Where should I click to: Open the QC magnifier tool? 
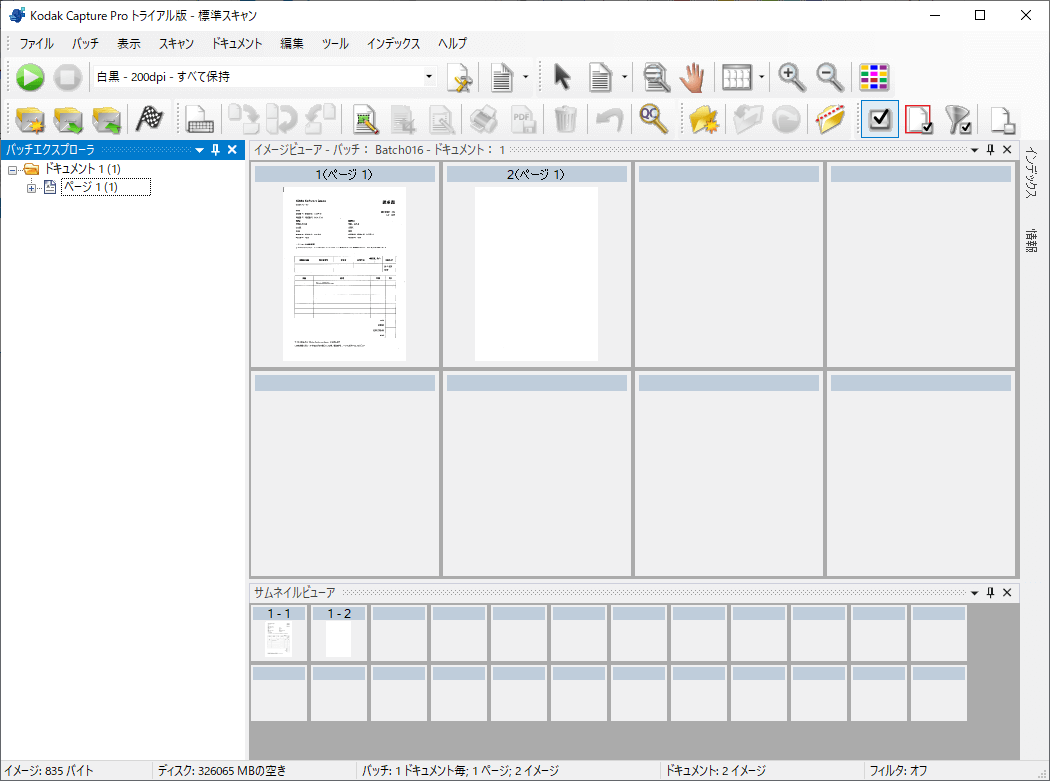[654, 119]
